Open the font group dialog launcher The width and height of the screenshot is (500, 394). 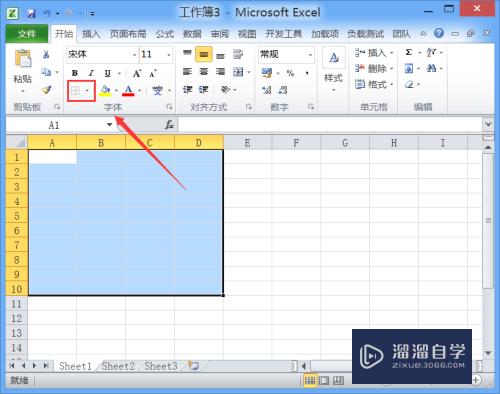(169, 107)
